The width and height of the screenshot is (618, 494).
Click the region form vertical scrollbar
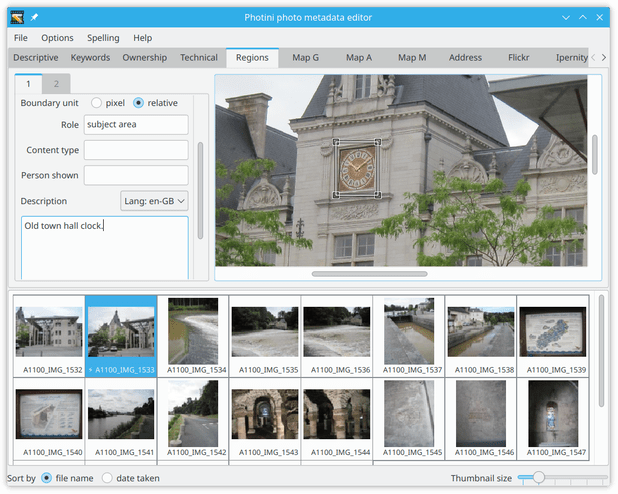pos(200,190)
